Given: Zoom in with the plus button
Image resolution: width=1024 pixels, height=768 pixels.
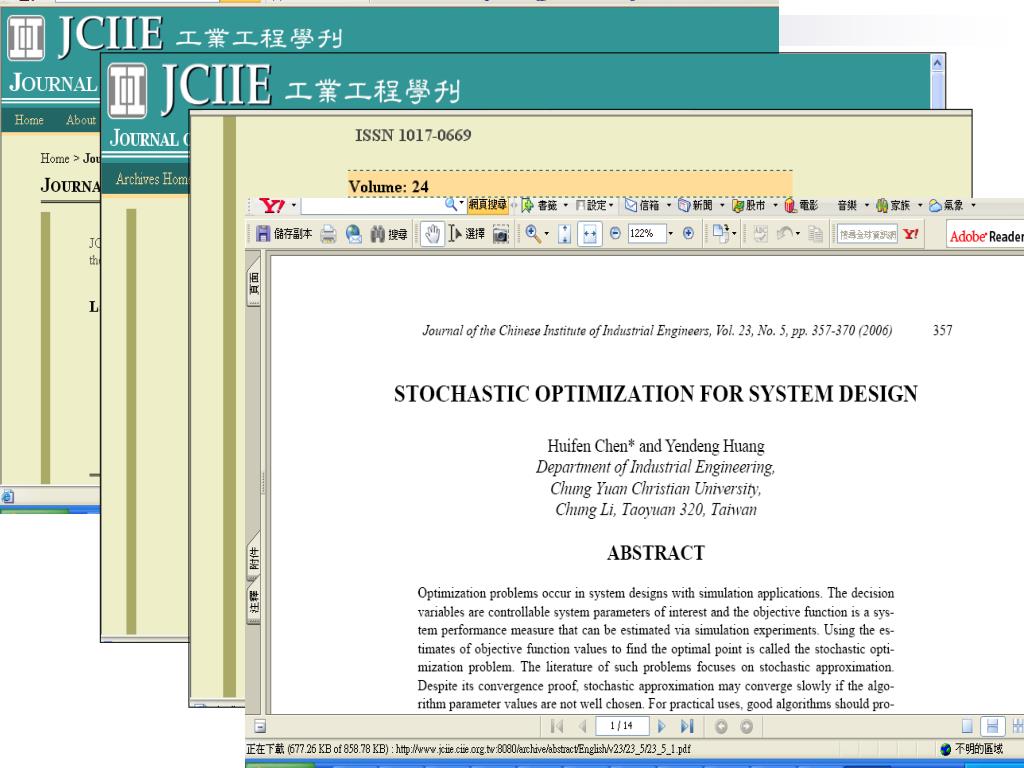Looking at the screenshot, I should click(688, 233).
